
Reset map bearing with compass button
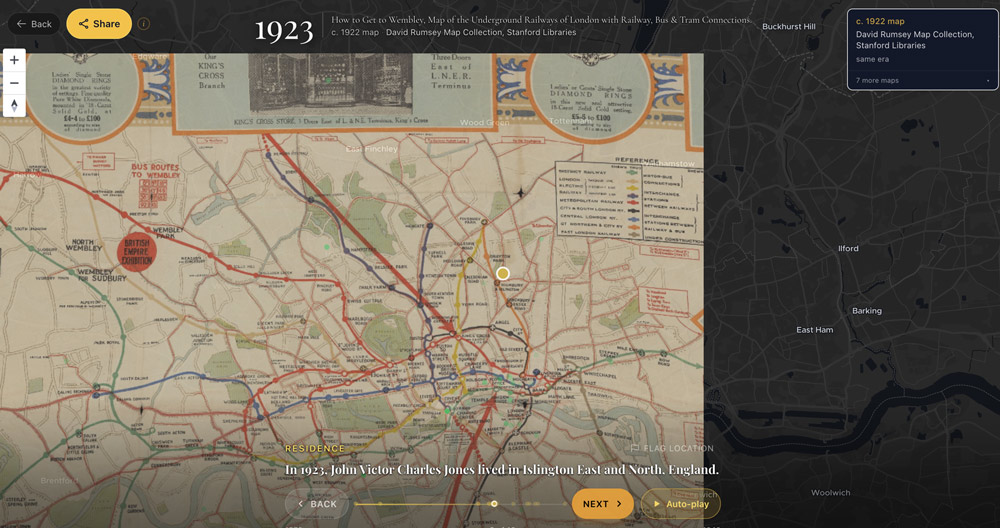14,105
